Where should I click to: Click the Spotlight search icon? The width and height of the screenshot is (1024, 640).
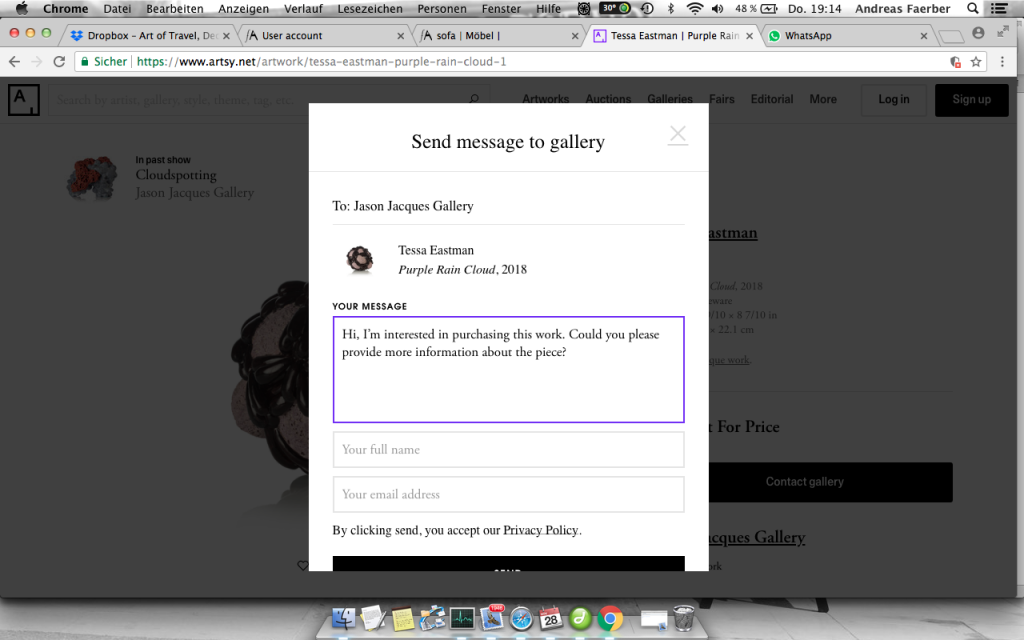[x=973, y=9]
